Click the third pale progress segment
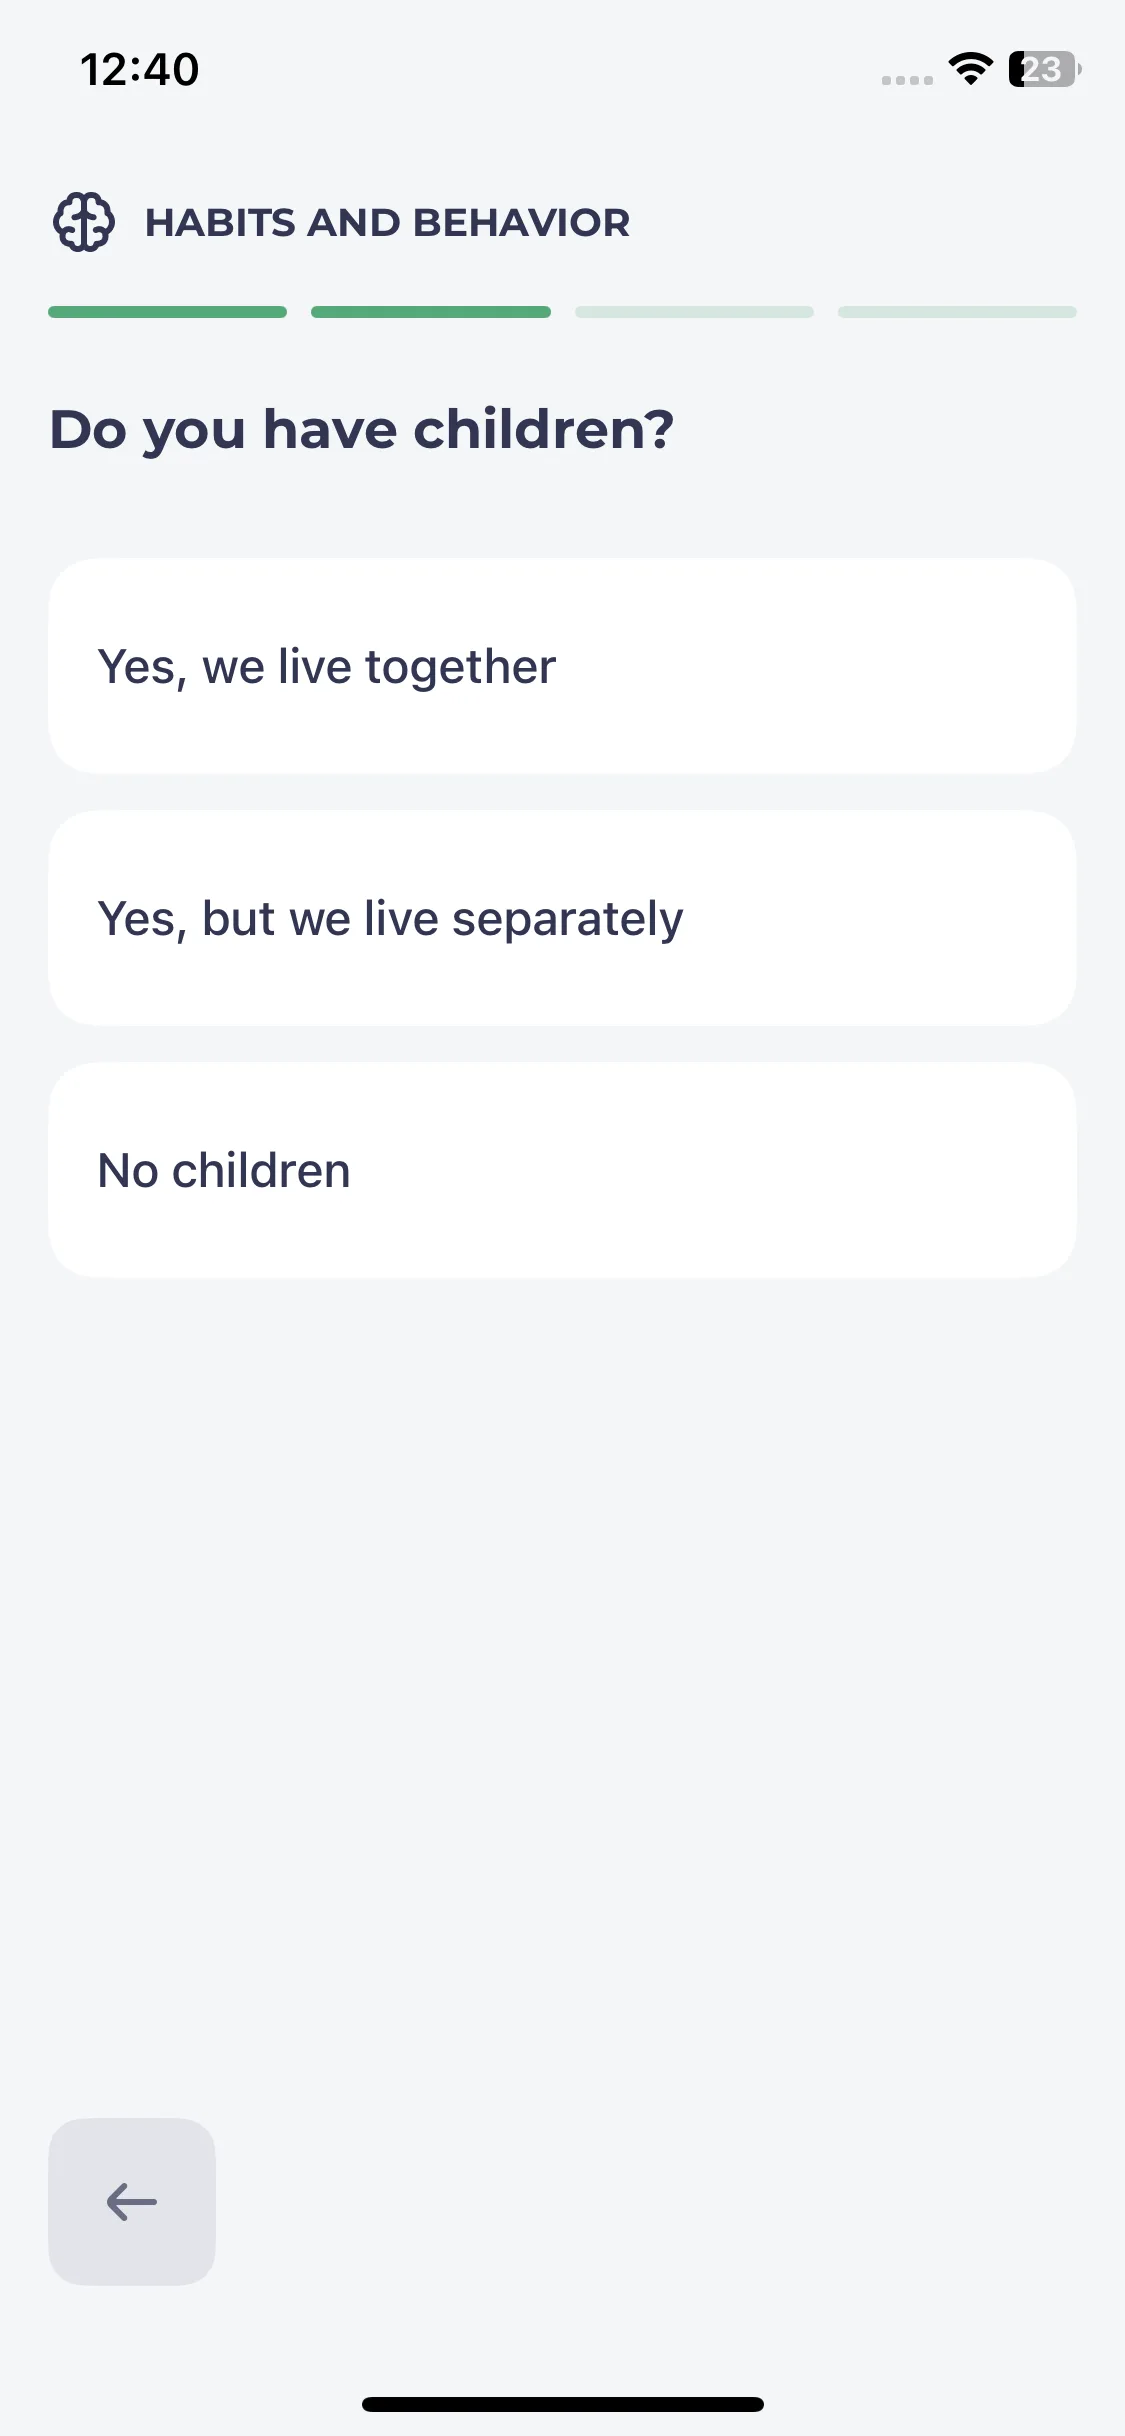Viewport: 1125px width, 2436px height. click(x=694, y=312)
